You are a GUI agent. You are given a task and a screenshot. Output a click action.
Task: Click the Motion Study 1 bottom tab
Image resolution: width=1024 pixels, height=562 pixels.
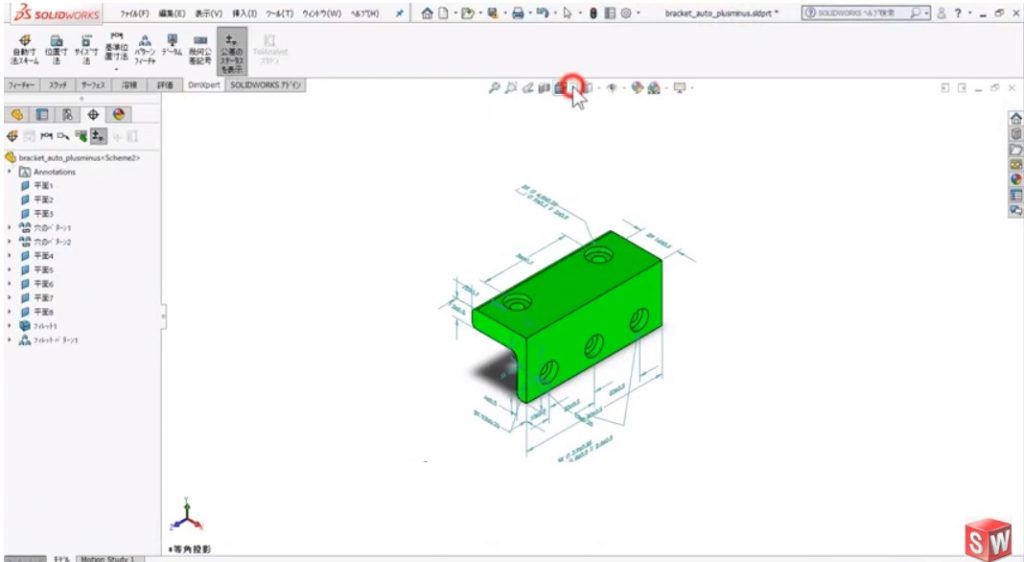(106, 558)
